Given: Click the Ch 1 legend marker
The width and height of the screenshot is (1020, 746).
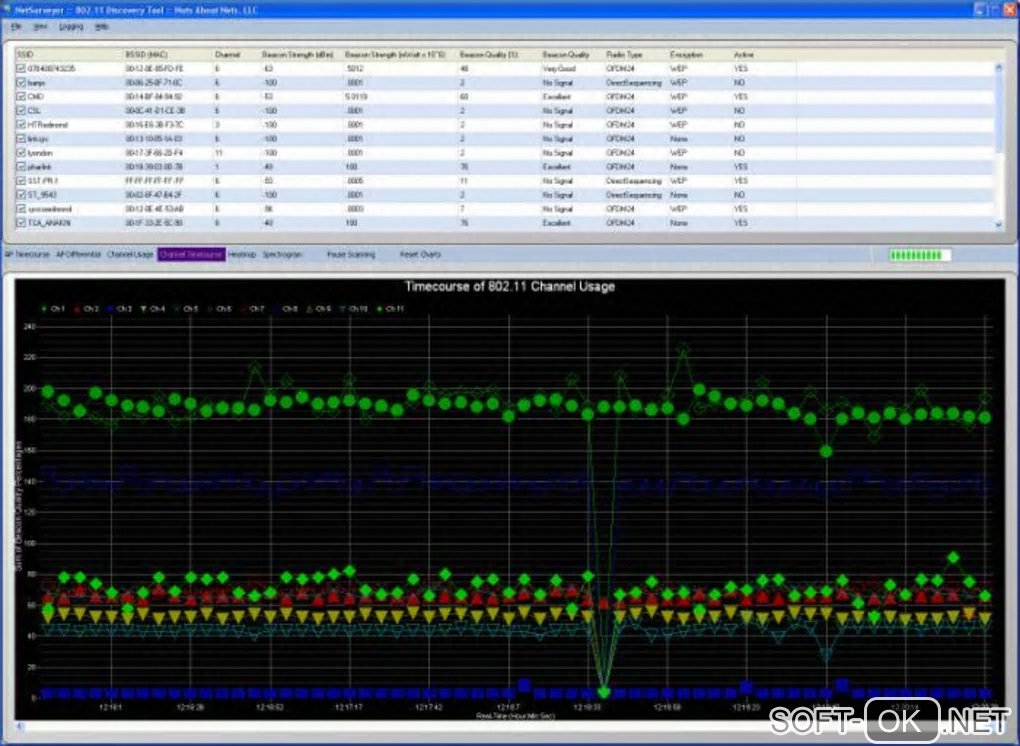Looking at the screenshot, I should click(x=44, y=309).
